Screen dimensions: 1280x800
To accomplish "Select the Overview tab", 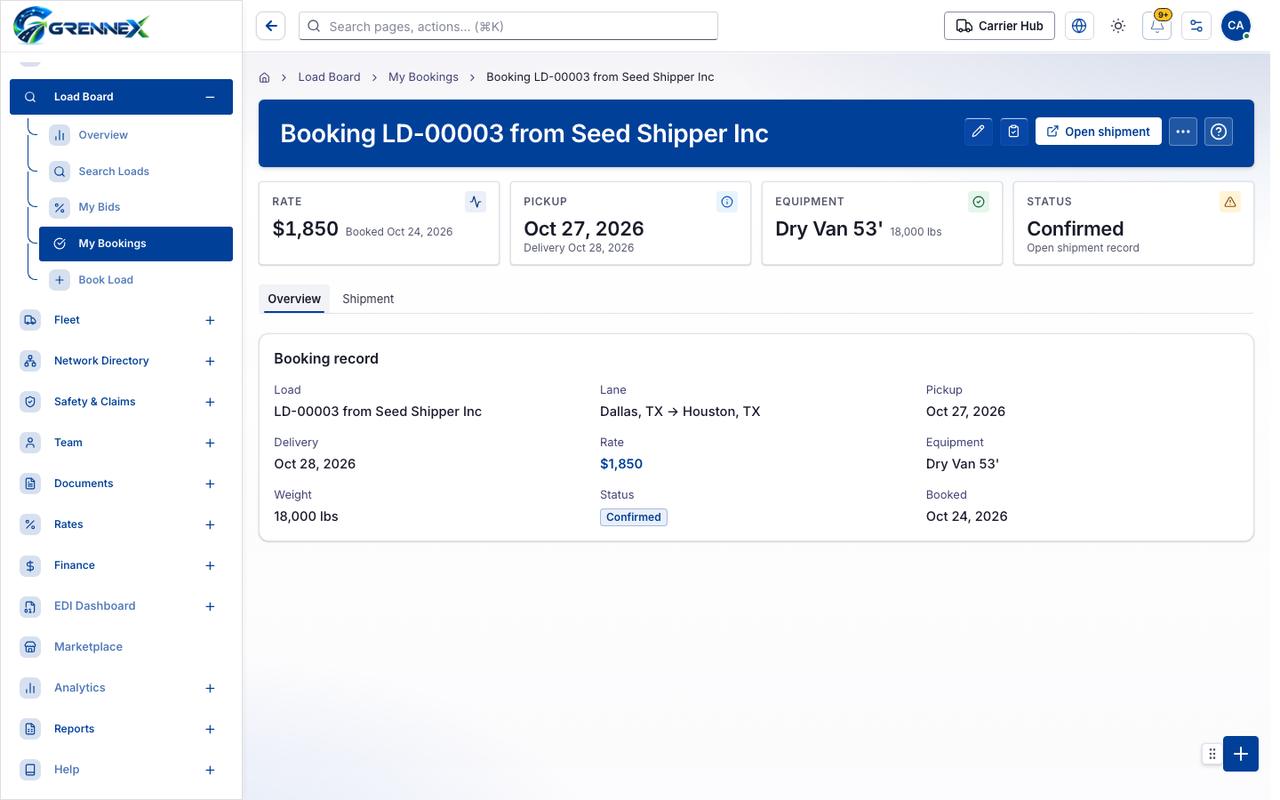I will point(294,299).
